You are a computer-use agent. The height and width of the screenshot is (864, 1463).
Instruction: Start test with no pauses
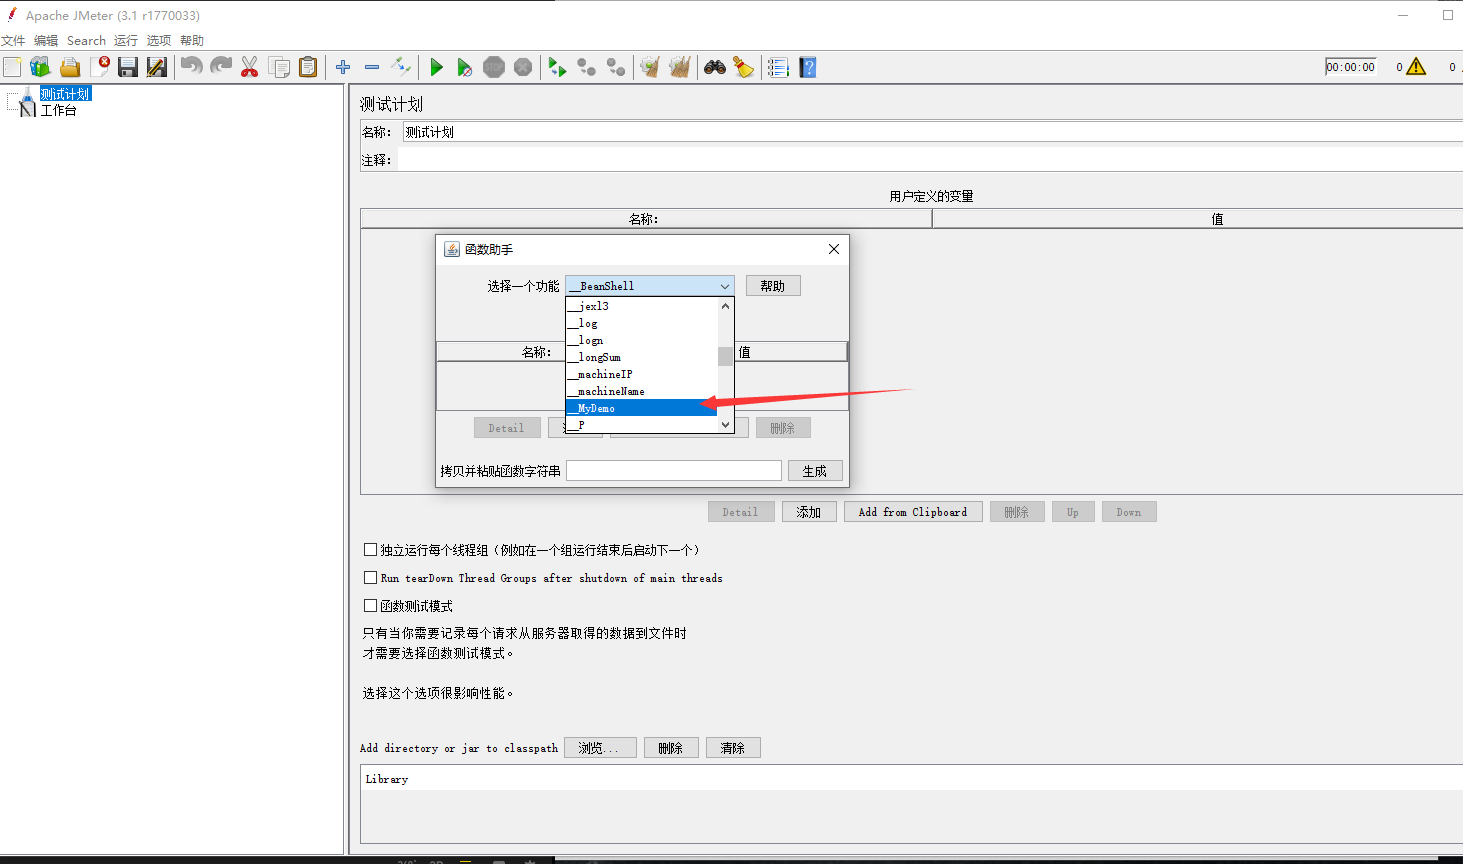pyautogui.click(x=464, y=67)
